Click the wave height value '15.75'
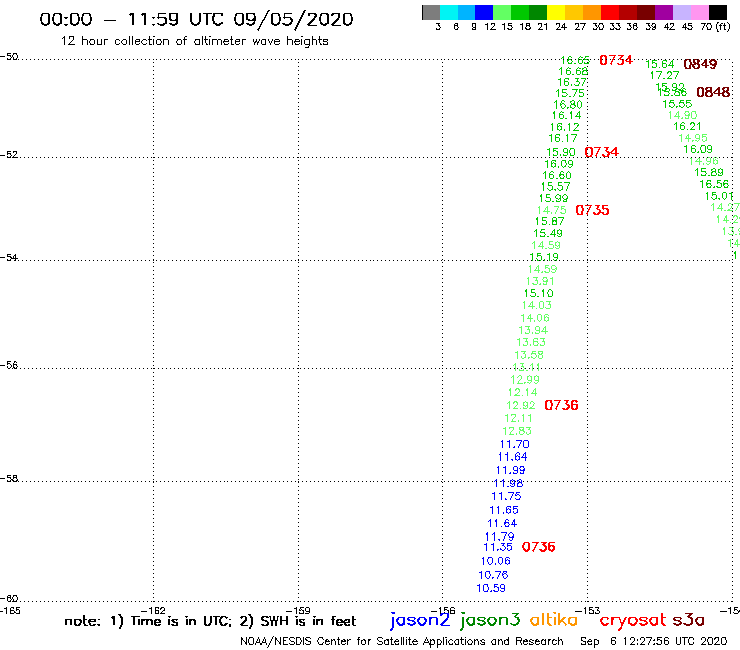Screen dimensions: 740x650 570,93
